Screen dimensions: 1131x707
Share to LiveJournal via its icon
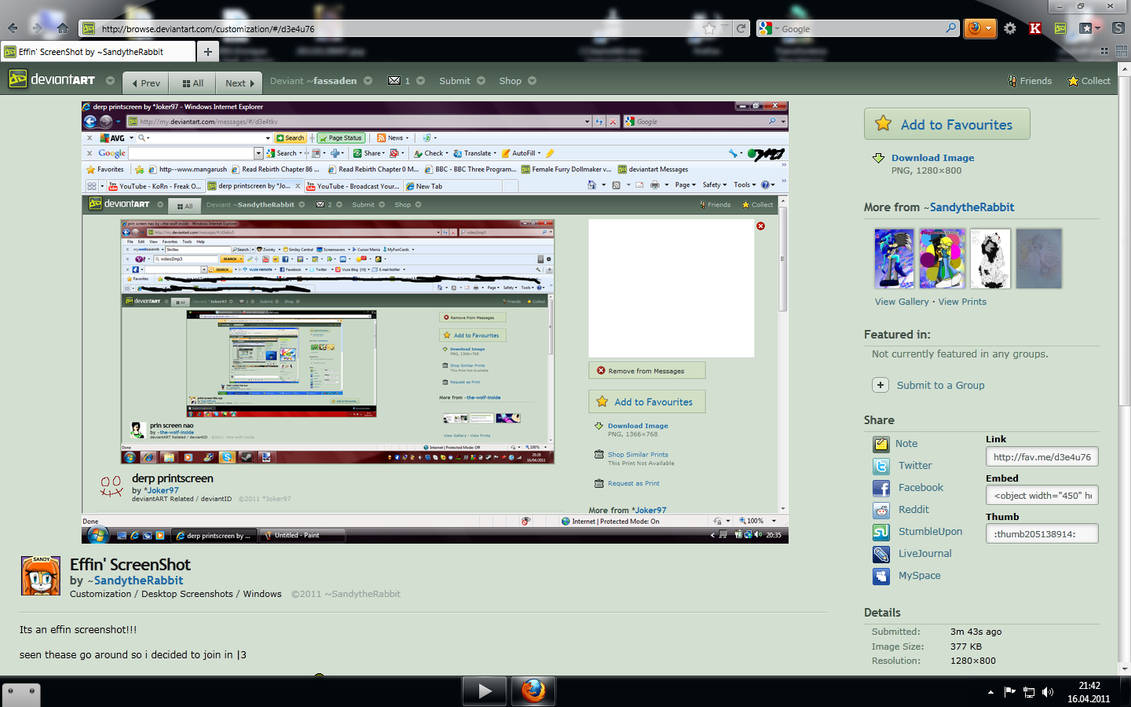tap(881, 553)
